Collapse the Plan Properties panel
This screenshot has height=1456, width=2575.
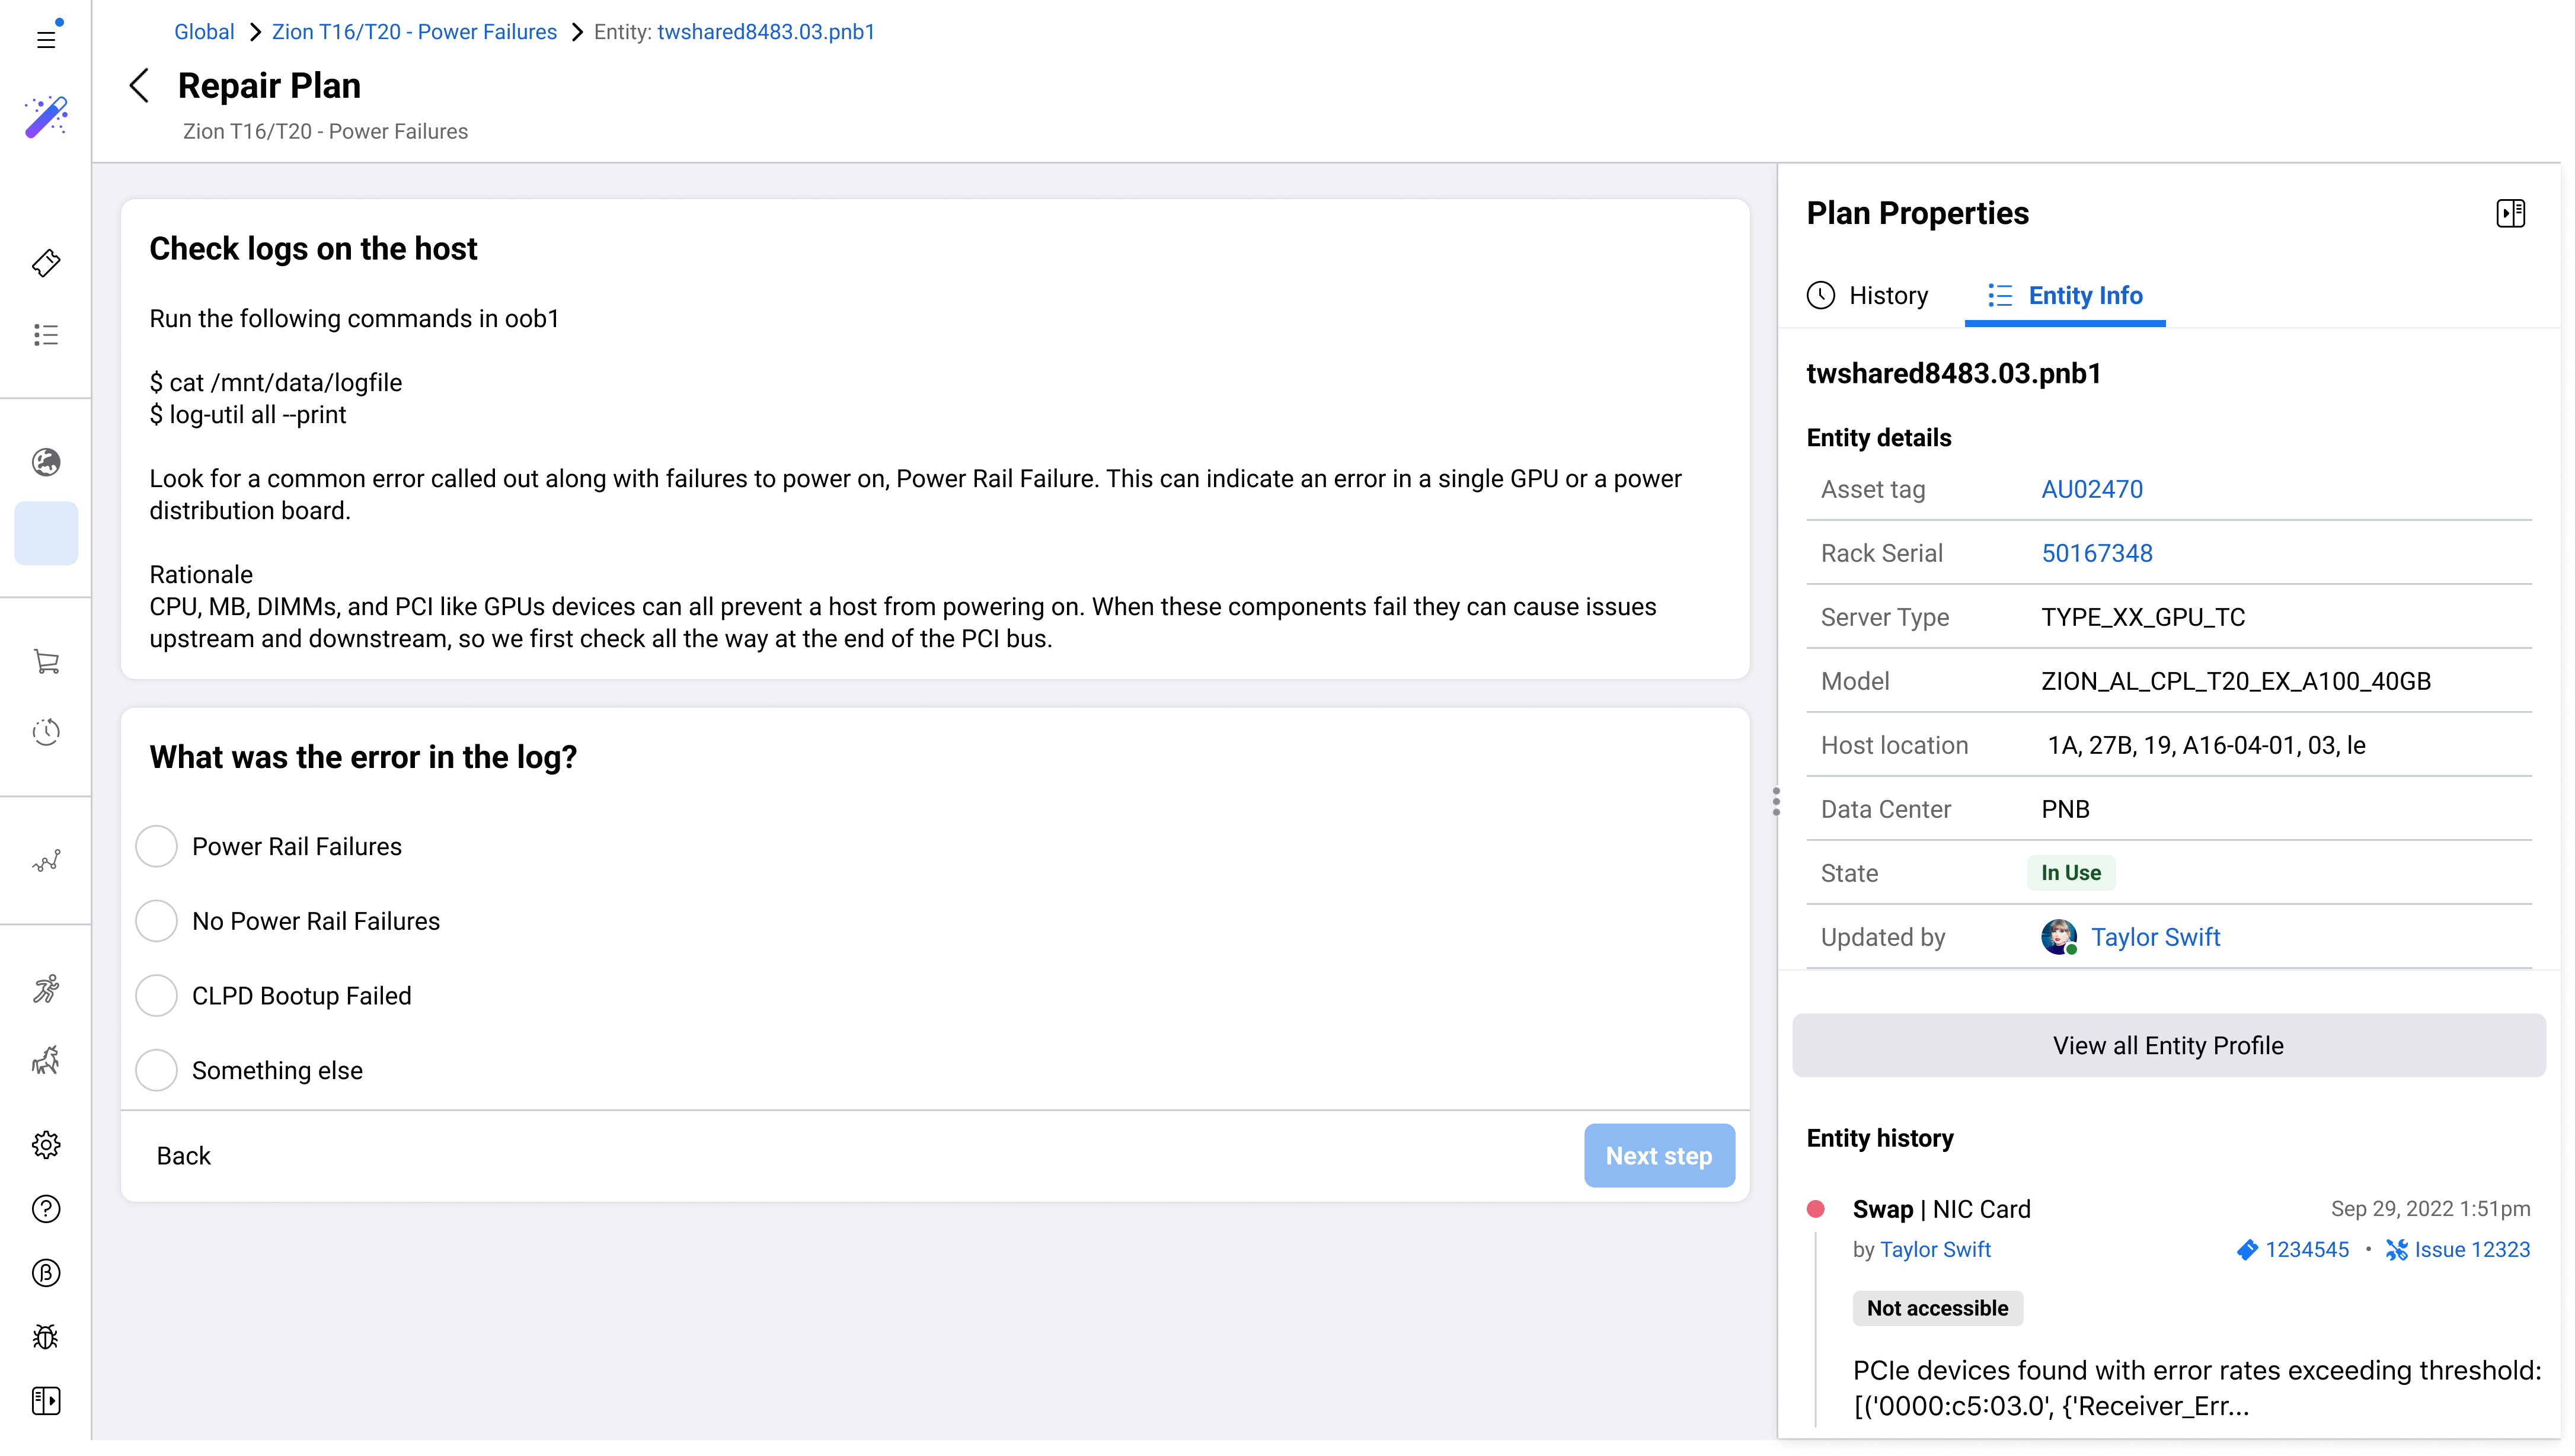pyautogui.click(x=2510, y=213)
